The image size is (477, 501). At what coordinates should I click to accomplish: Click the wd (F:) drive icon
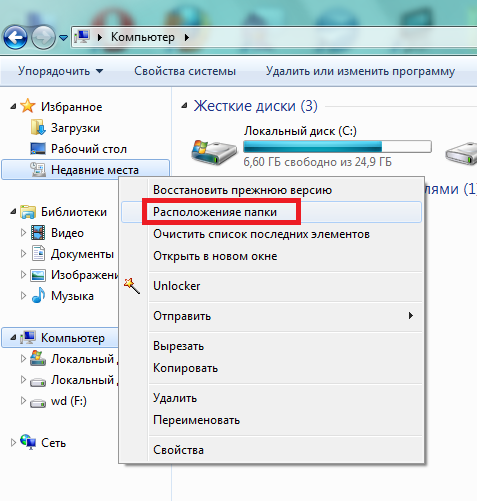pos(38,402)
